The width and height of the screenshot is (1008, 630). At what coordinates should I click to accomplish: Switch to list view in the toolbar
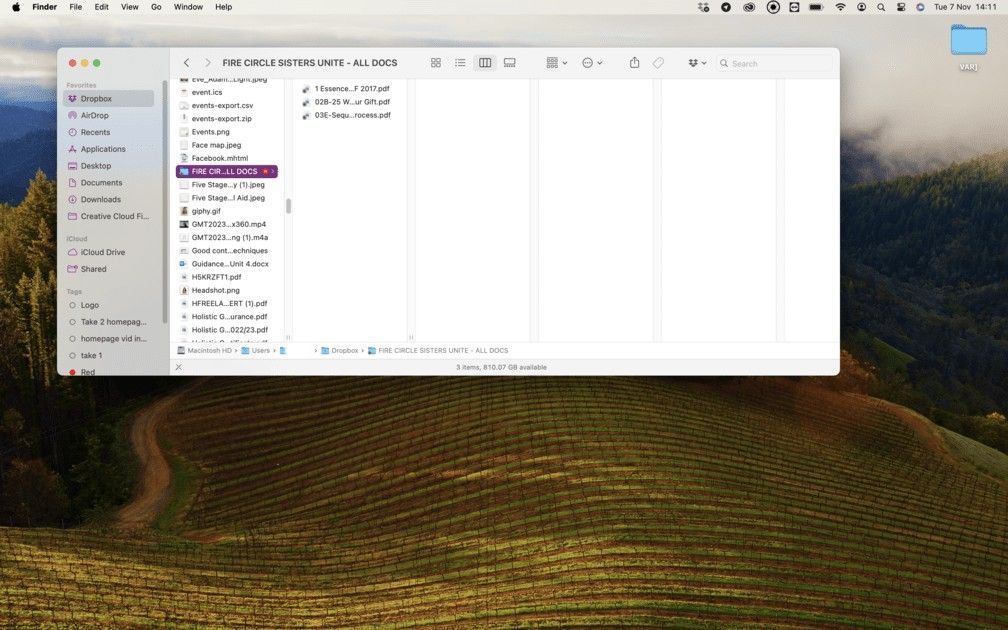click(460, 62)
